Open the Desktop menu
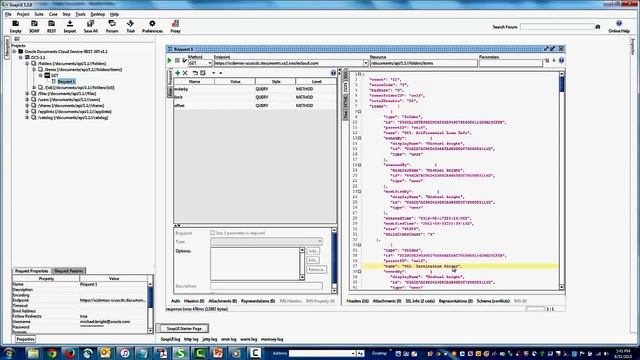The image size is (640, 360). (x=98, y=14)
